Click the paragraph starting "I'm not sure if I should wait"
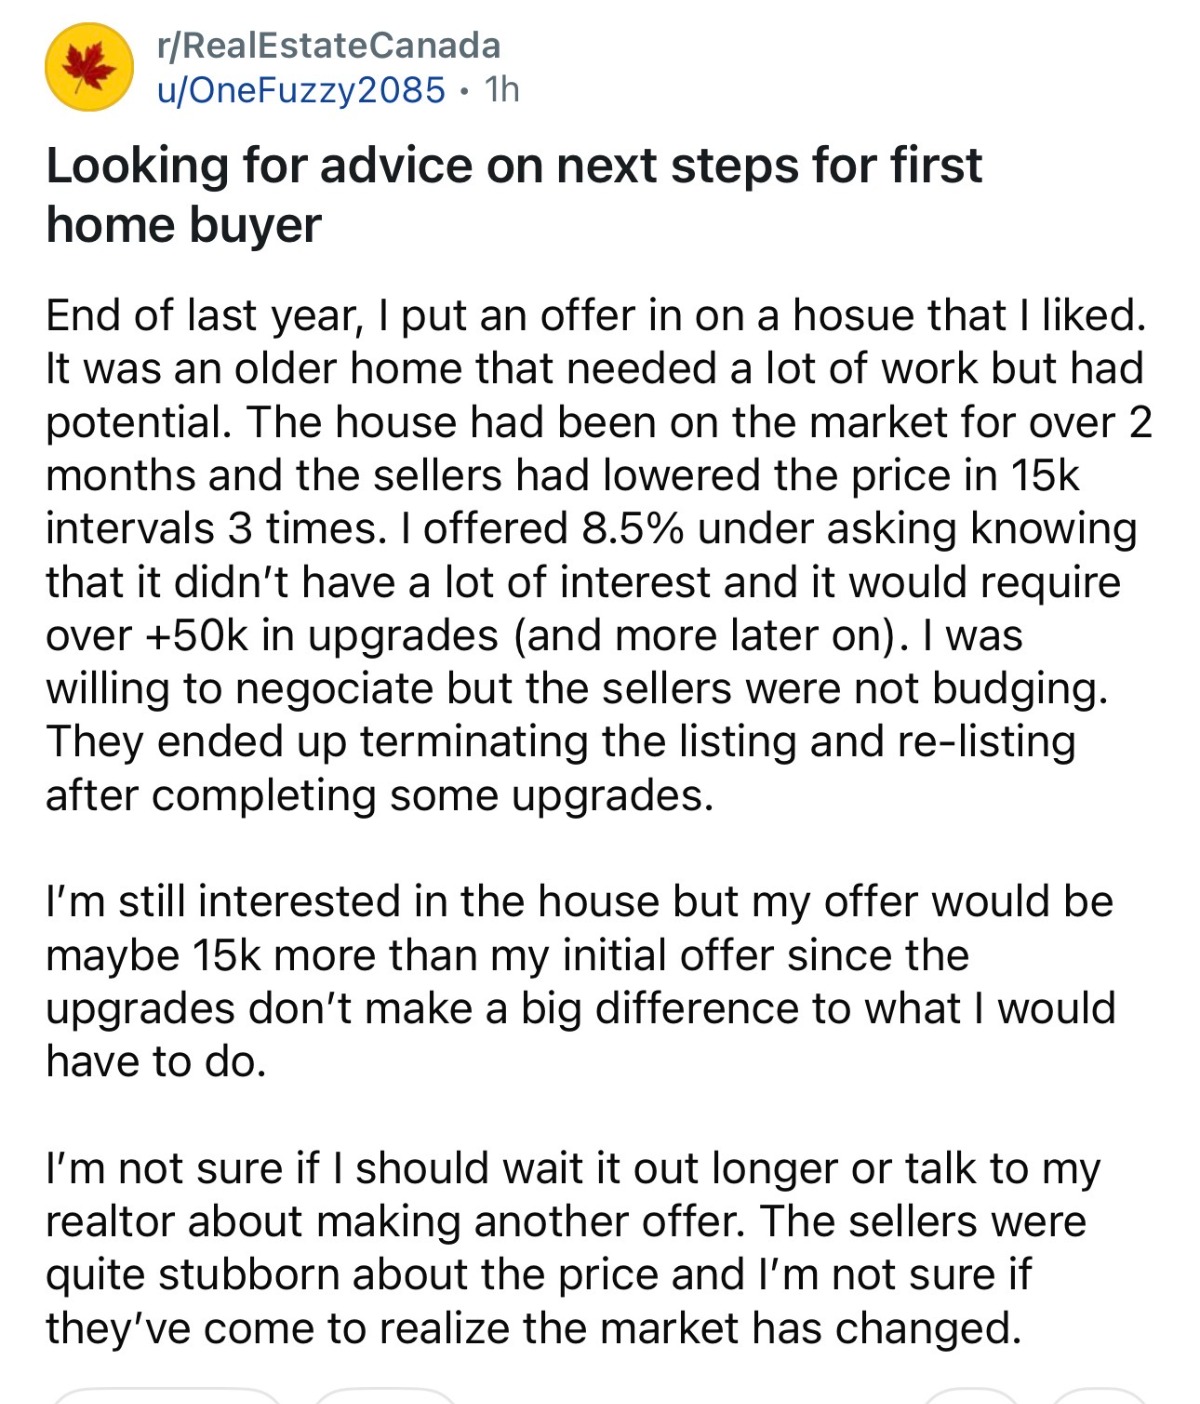This screenshot has height=1404, width=1200. pyautogui.click(x=572, y=1248)
